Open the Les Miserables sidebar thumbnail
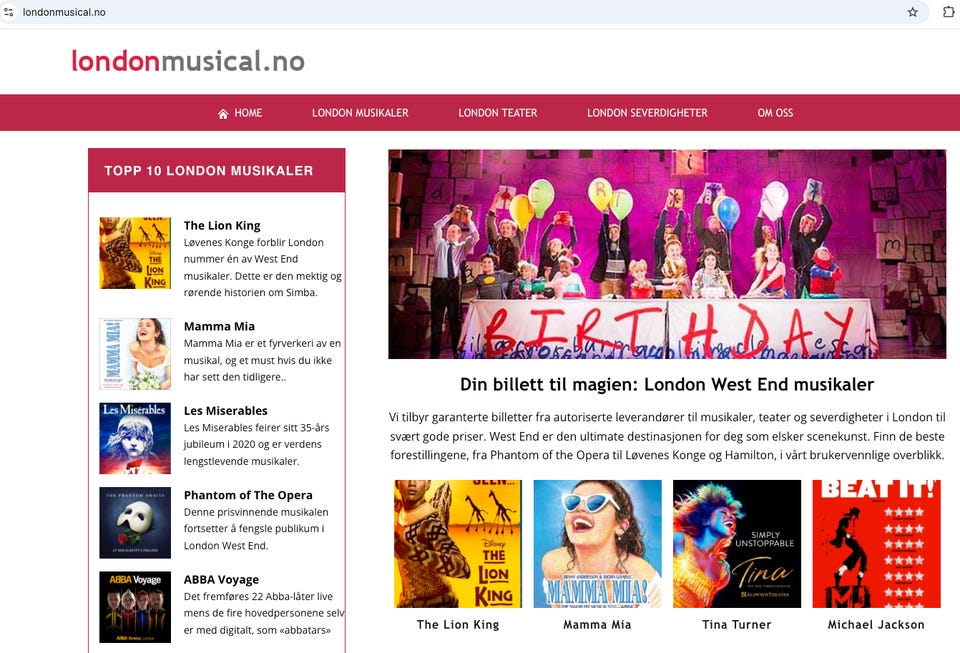The image size is (960, 653). click(x=135, y=438)
